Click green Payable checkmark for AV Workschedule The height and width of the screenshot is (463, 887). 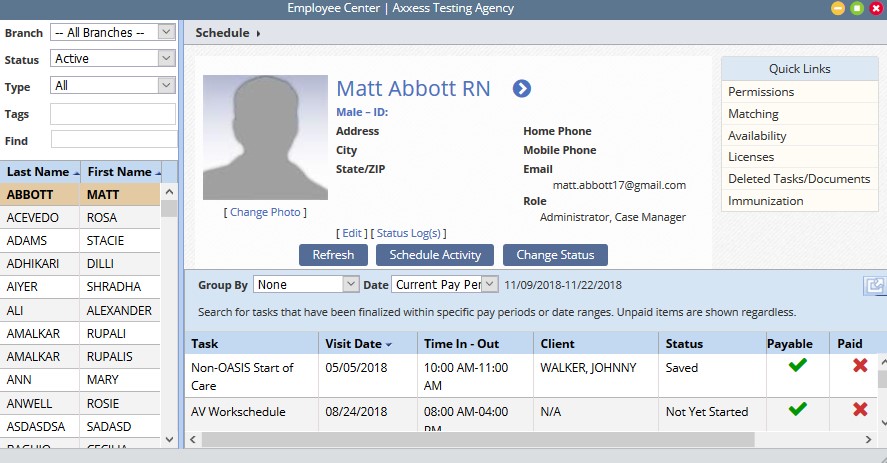click(x=796, y=409)
